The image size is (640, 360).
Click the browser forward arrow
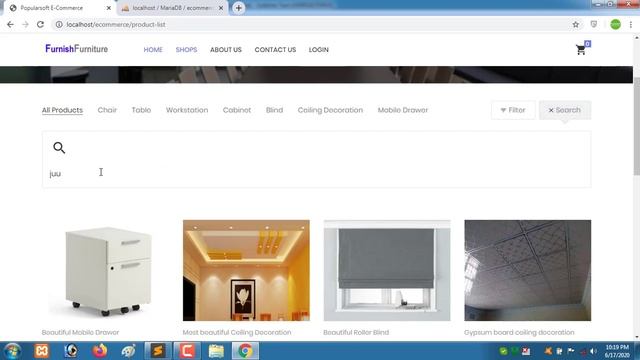(x=25, y=24)
